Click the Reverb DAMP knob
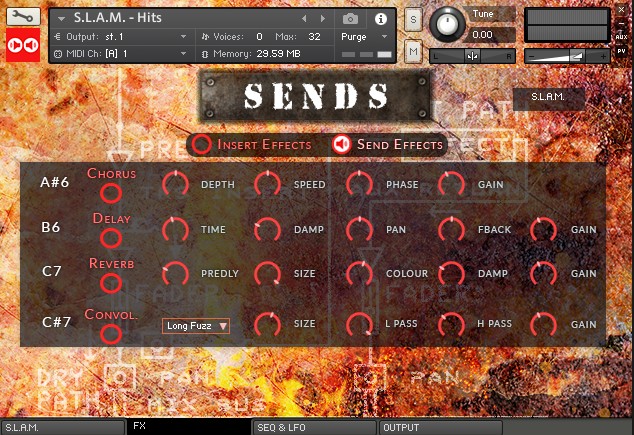 coord(452,274)
